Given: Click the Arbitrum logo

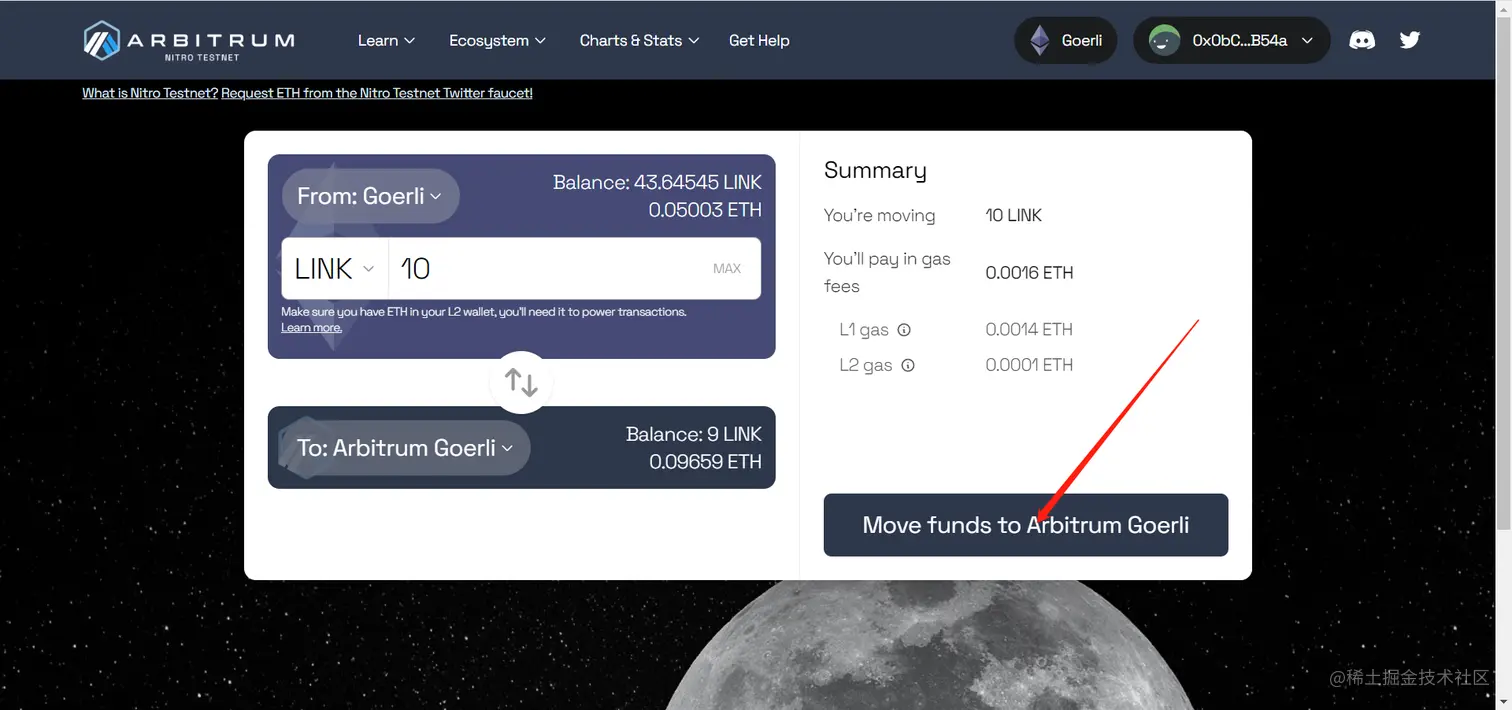Looking at the screenshot, I should point(189,40).
